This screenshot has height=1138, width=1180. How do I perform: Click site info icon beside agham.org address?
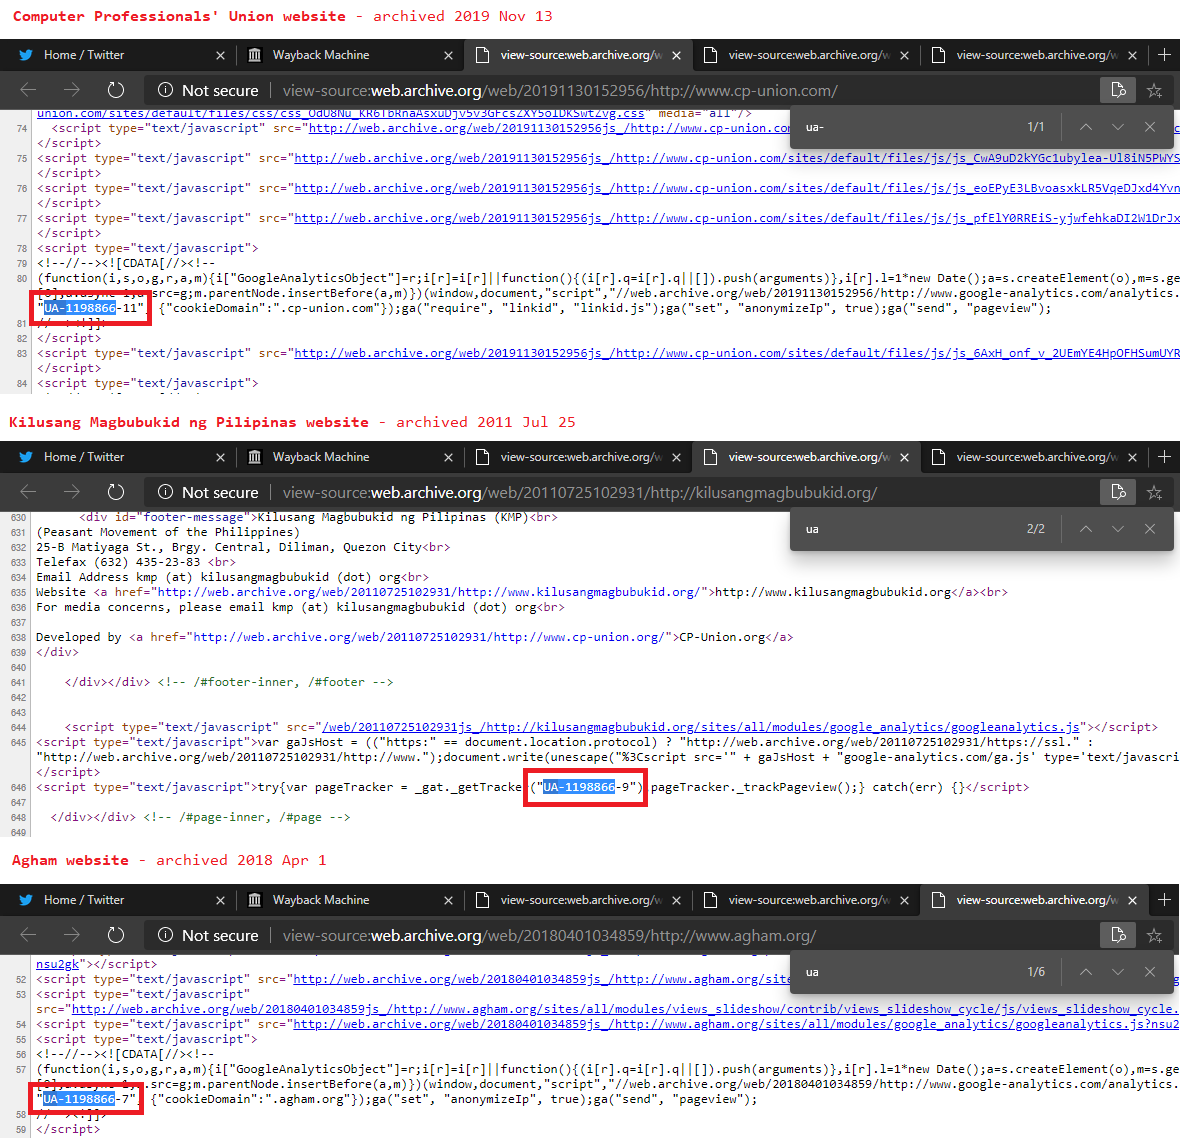pos(166,935)
